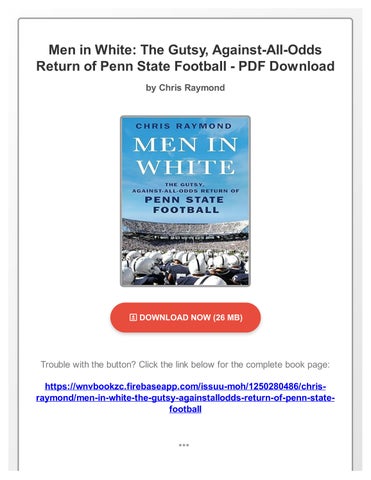Viewport: 371px width, 480px height.
Task: Click 'CHRIS RAYMOND' name on the cover
Action: (x=184, y=126)
